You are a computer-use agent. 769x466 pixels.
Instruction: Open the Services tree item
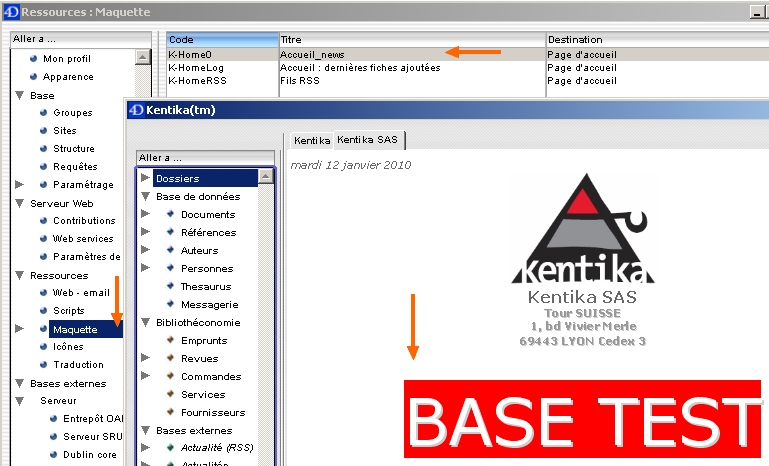pyautogui.click(x=203, y=394)
